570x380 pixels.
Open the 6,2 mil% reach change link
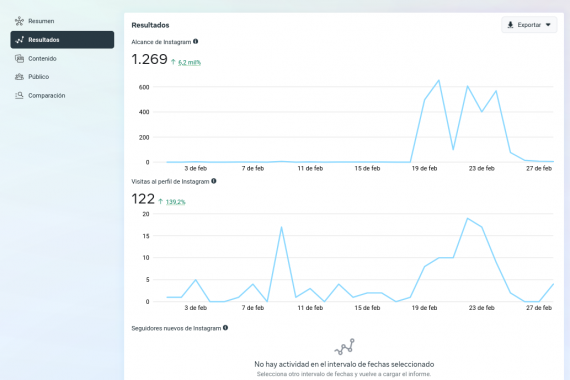coord(189,63)
